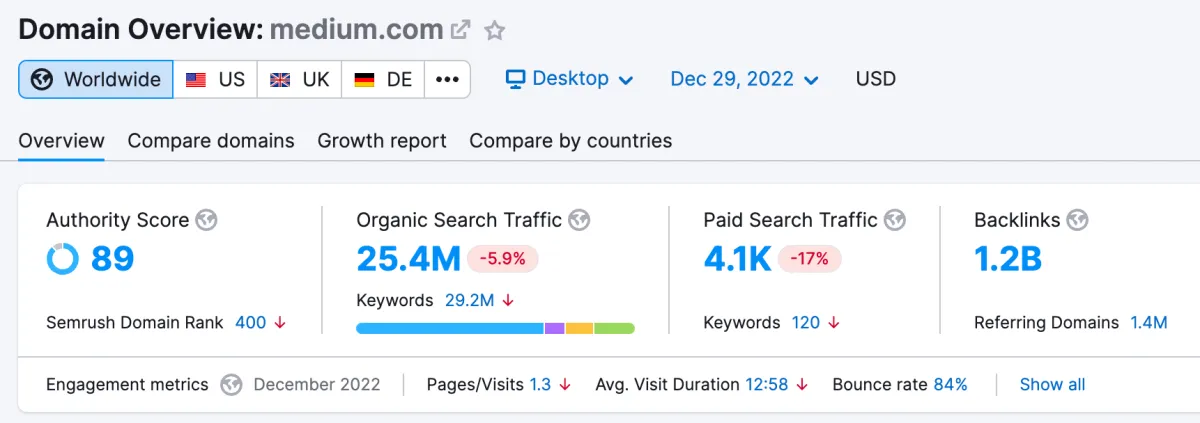Click globe icon beside Backlinks
The height and width of the screenshot is (423, 1200).
(1077, 220)
